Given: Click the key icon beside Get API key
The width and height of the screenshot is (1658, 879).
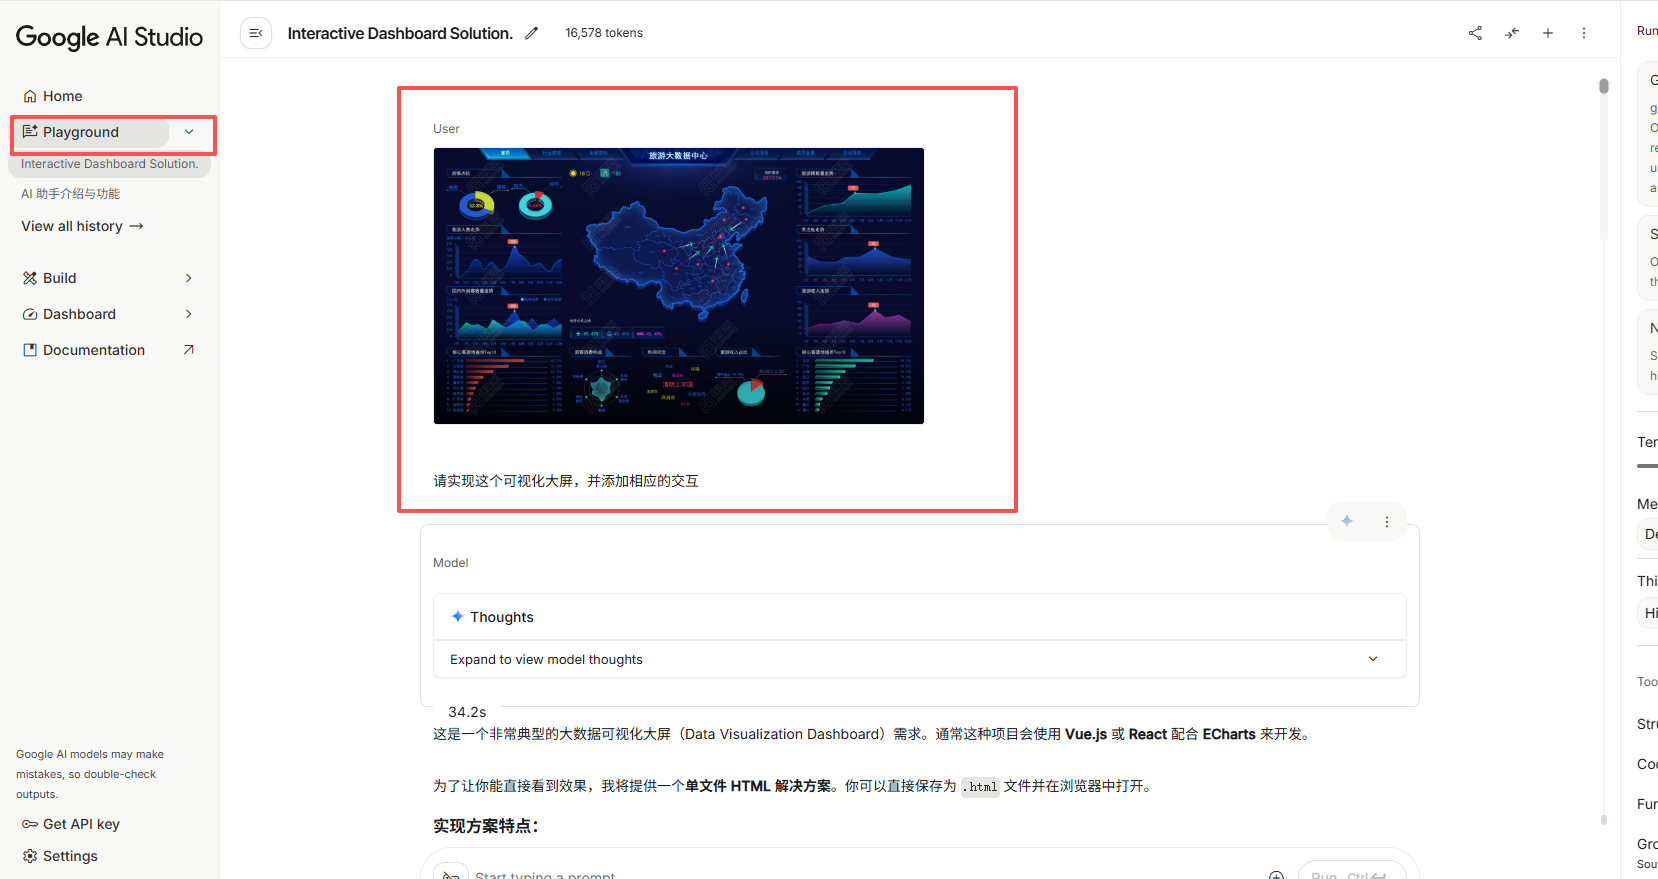Looking at the screenshot, I should tap(30, 824).
